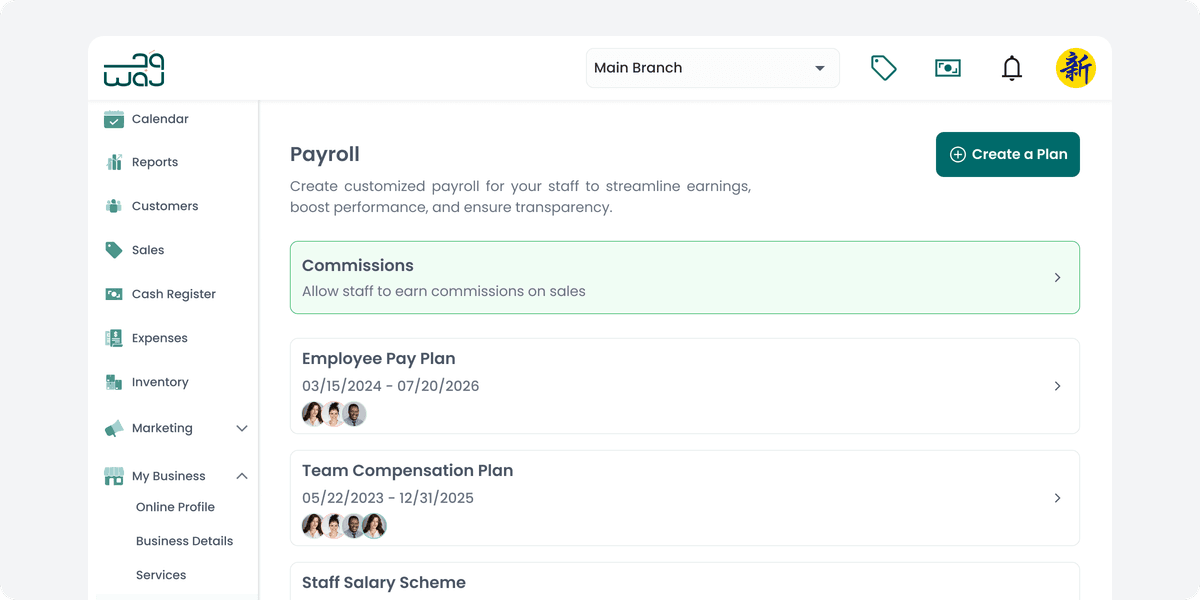Open Business Details from sidebar
The height and width of the screenshot is (600, 1200).
pos(184,541)
